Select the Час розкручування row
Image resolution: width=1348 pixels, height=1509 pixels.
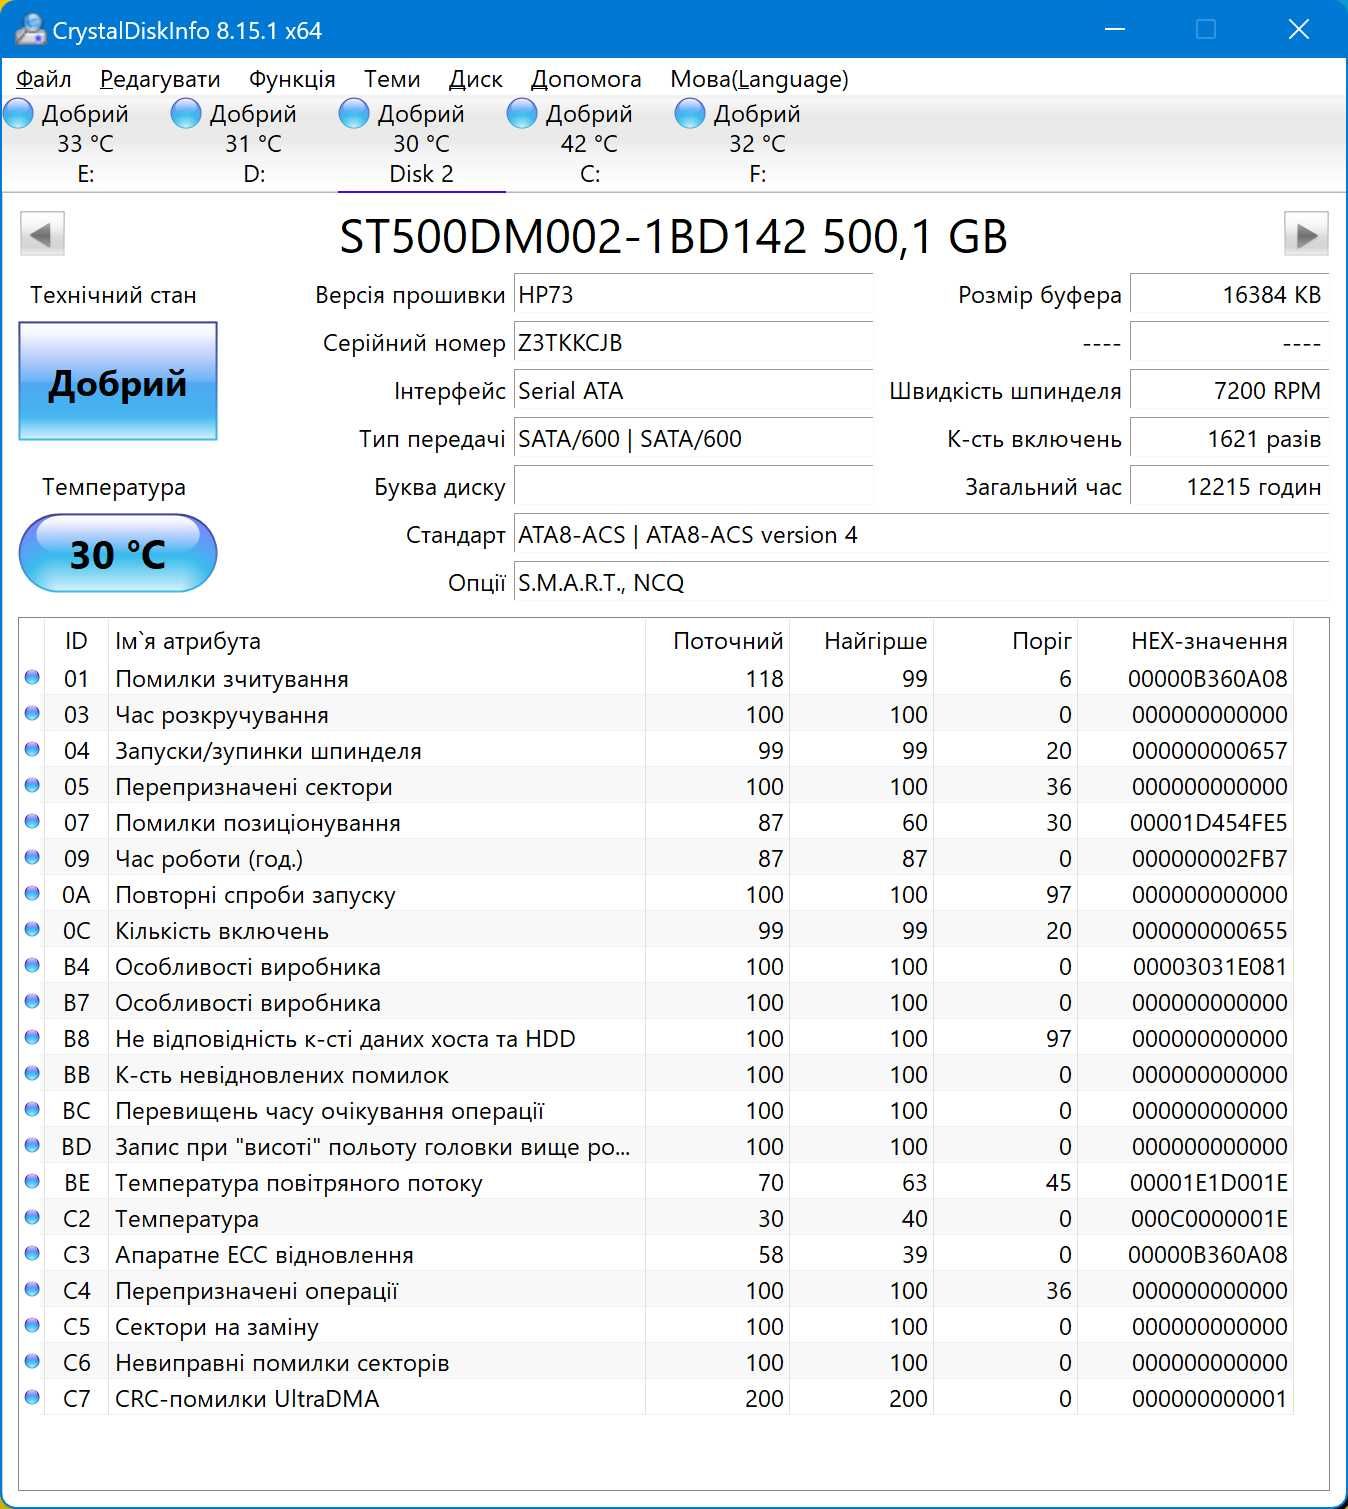pyautogui.click(x=657, y=714)
